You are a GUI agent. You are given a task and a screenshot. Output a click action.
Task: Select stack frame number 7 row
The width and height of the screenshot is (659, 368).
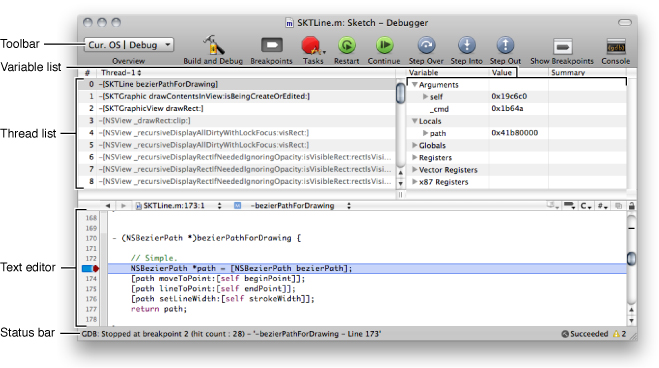coord(236,169)
